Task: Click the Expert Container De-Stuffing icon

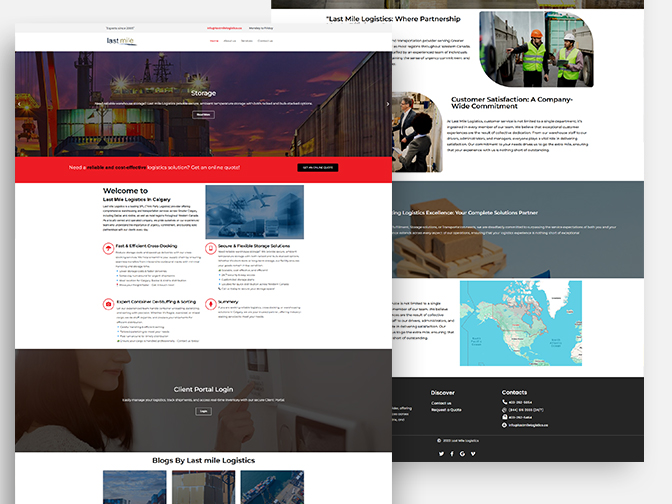Action: point(108,304)
